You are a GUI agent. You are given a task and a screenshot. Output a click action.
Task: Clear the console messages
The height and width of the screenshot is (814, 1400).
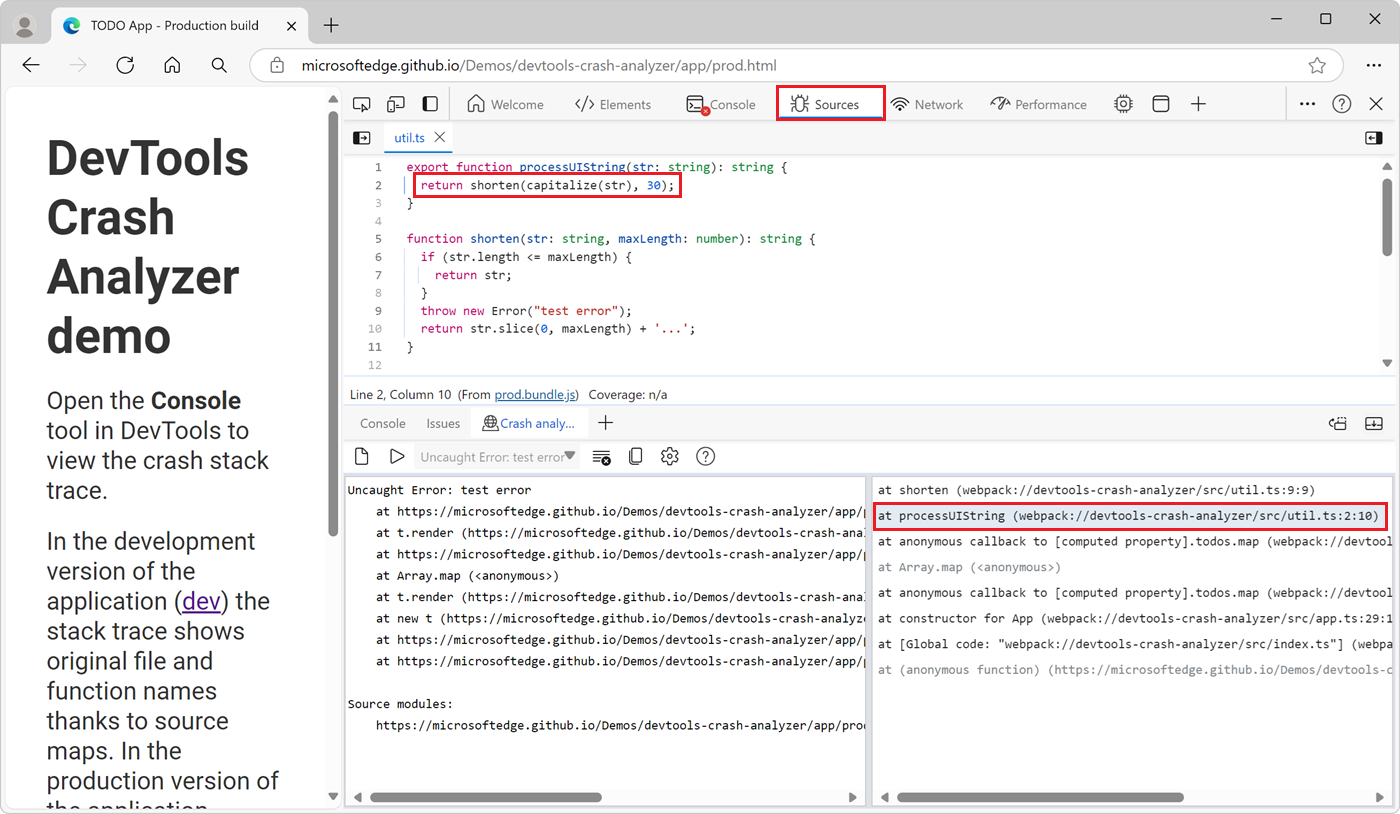point(601,456)
